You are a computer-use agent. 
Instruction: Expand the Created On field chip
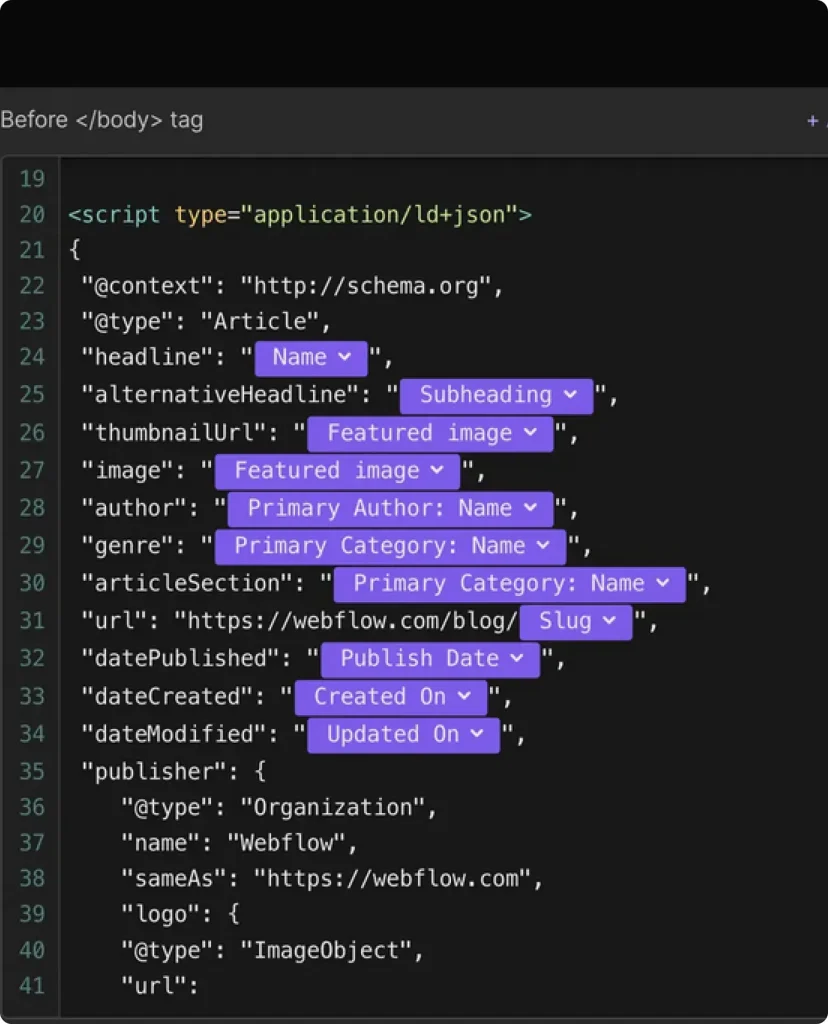390,697
